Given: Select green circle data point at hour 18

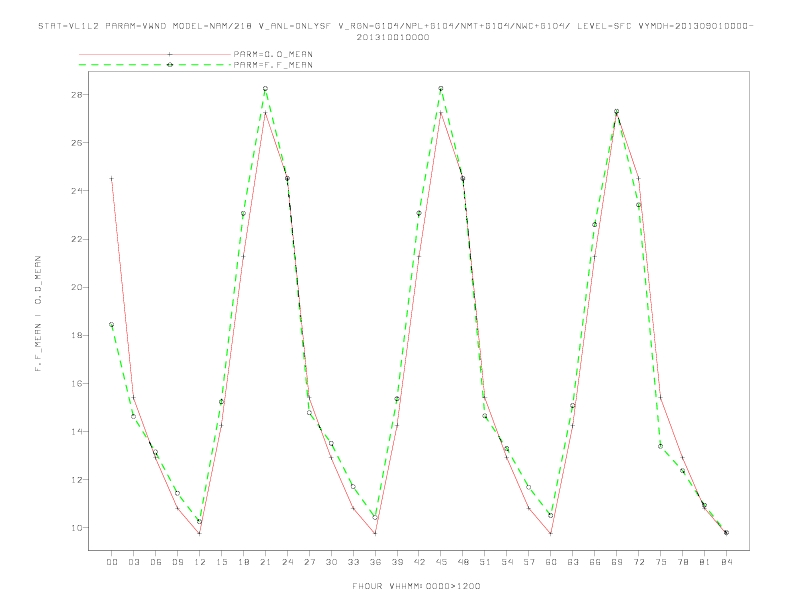Looking at the screenshot, I should (x=243, y=214).
